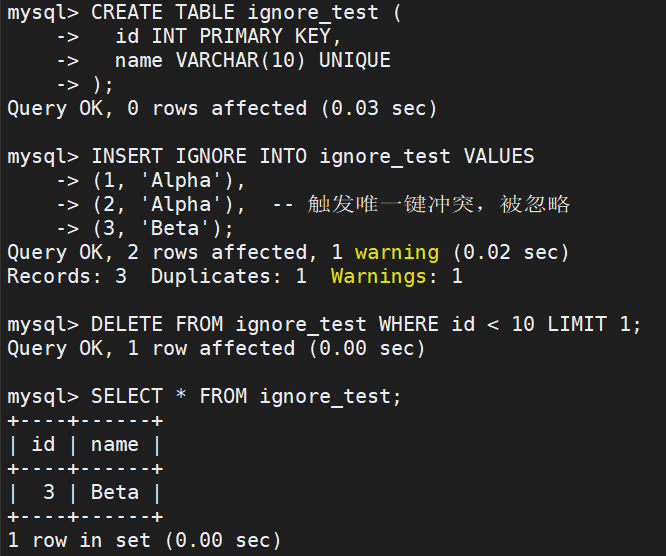Click the yellow 'warning' word
This screenshot has width=666, height=556.
[397, 252]
